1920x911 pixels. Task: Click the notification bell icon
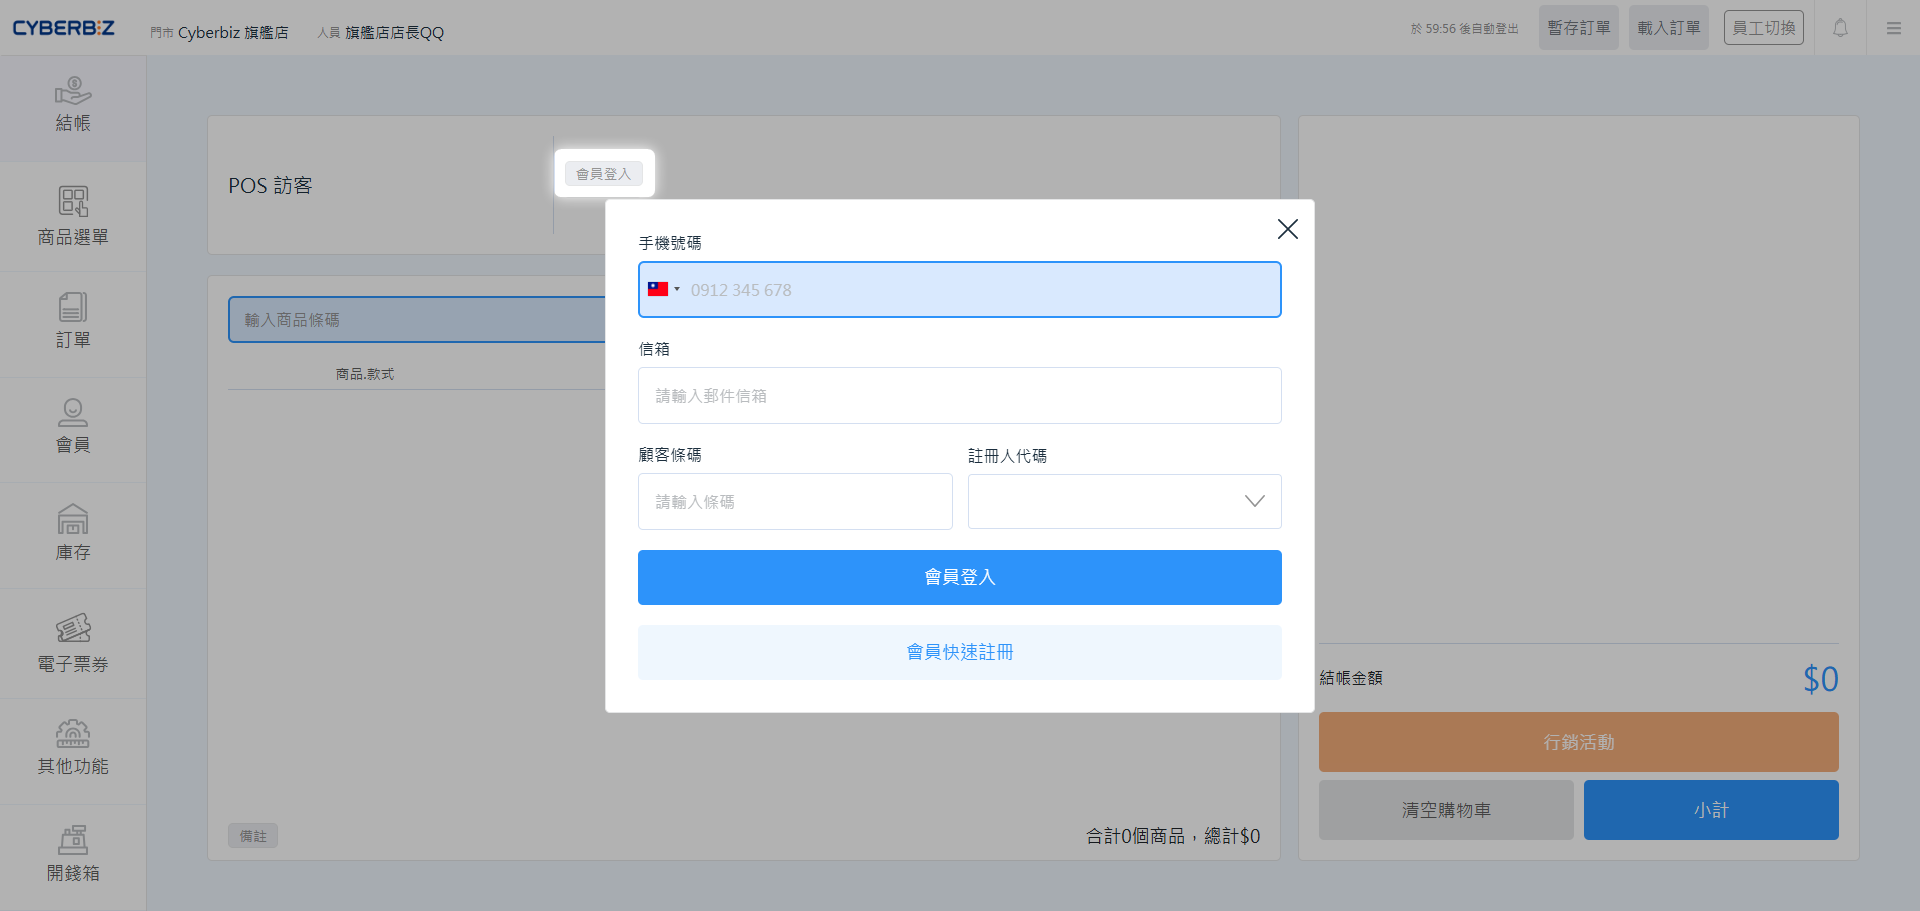click(x=1840, y=28)
